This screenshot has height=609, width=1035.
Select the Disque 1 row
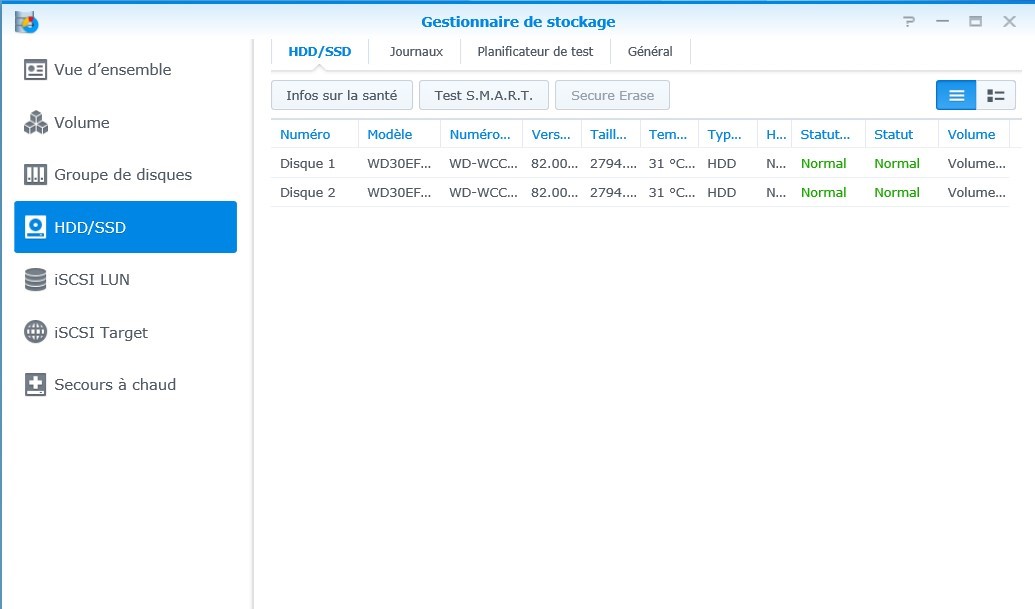(x=640, y=164)
